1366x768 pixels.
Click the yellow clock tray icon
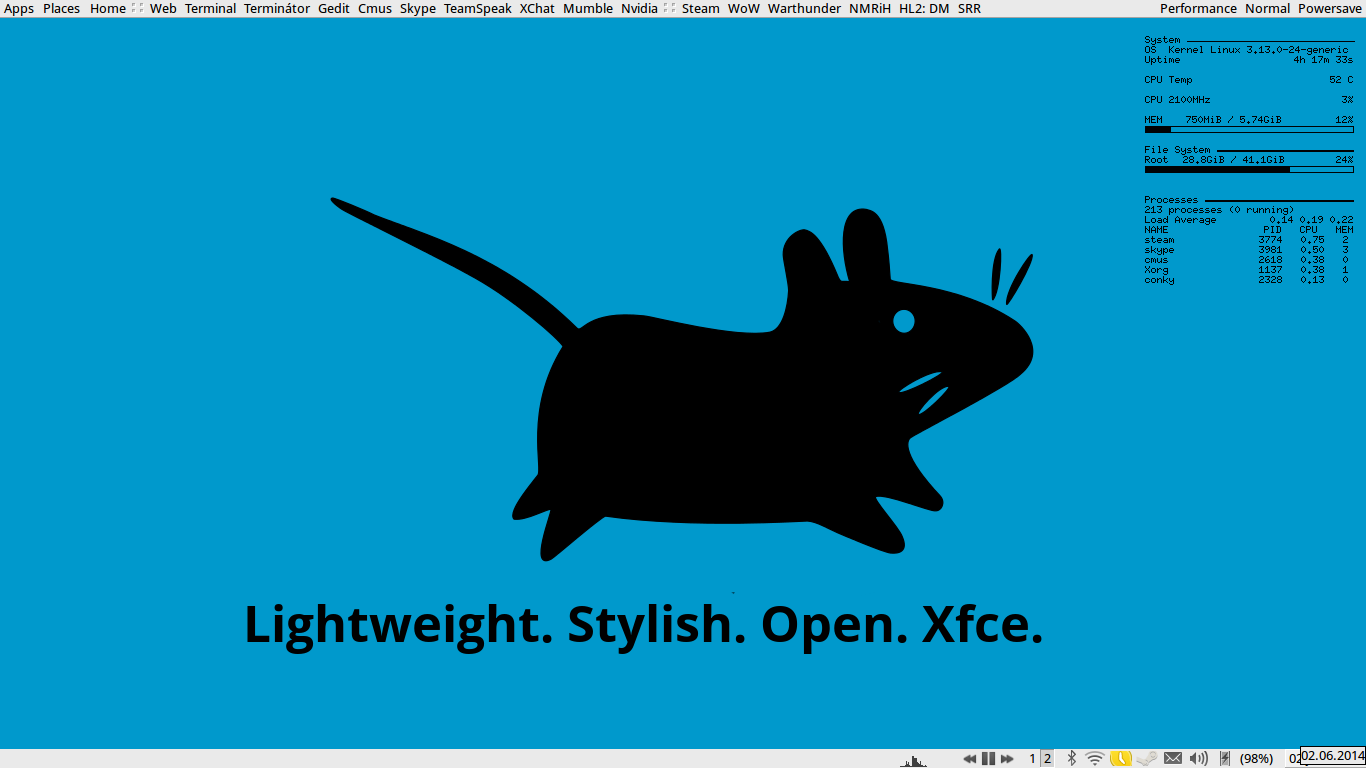tap(1121, 758)
